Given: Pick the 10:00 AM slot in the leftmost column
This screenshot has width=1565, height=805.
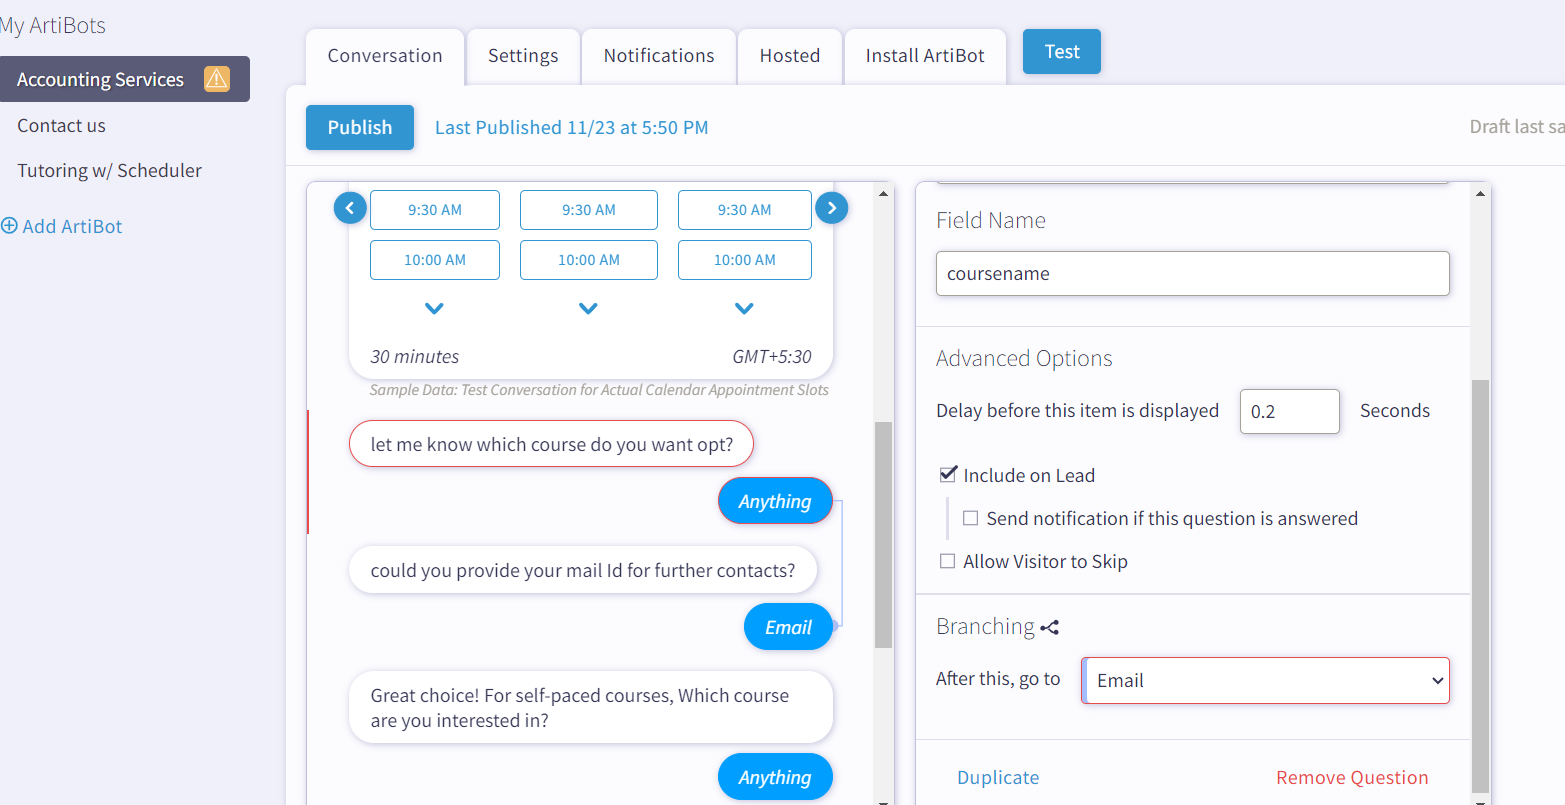Looking at the screenshot, I should click(435, 260).
